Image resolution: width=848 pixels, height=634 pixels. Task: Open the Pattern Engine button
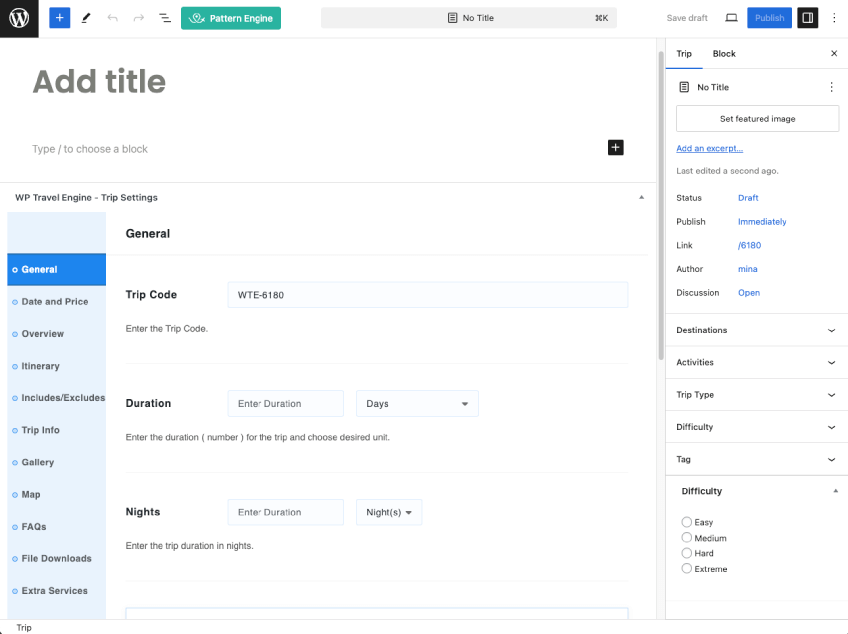pyautogui.click(x=231, y=18)
